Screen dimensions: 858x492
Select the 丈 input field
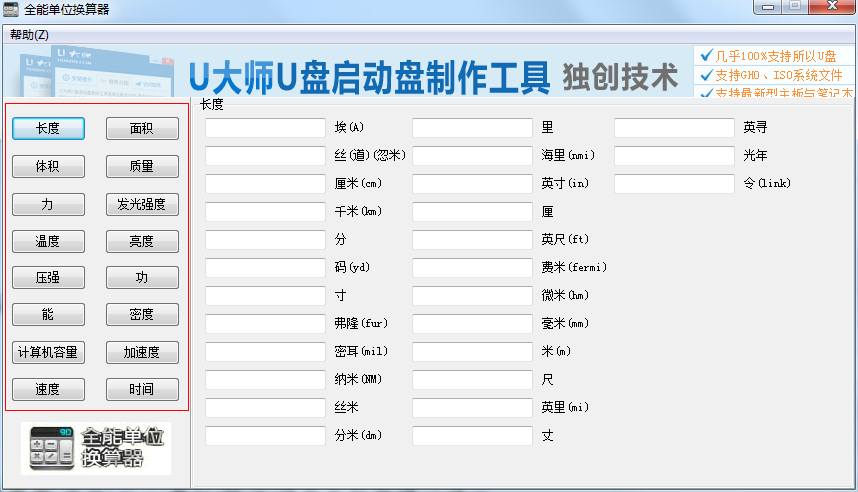click(x=472, y=436)
